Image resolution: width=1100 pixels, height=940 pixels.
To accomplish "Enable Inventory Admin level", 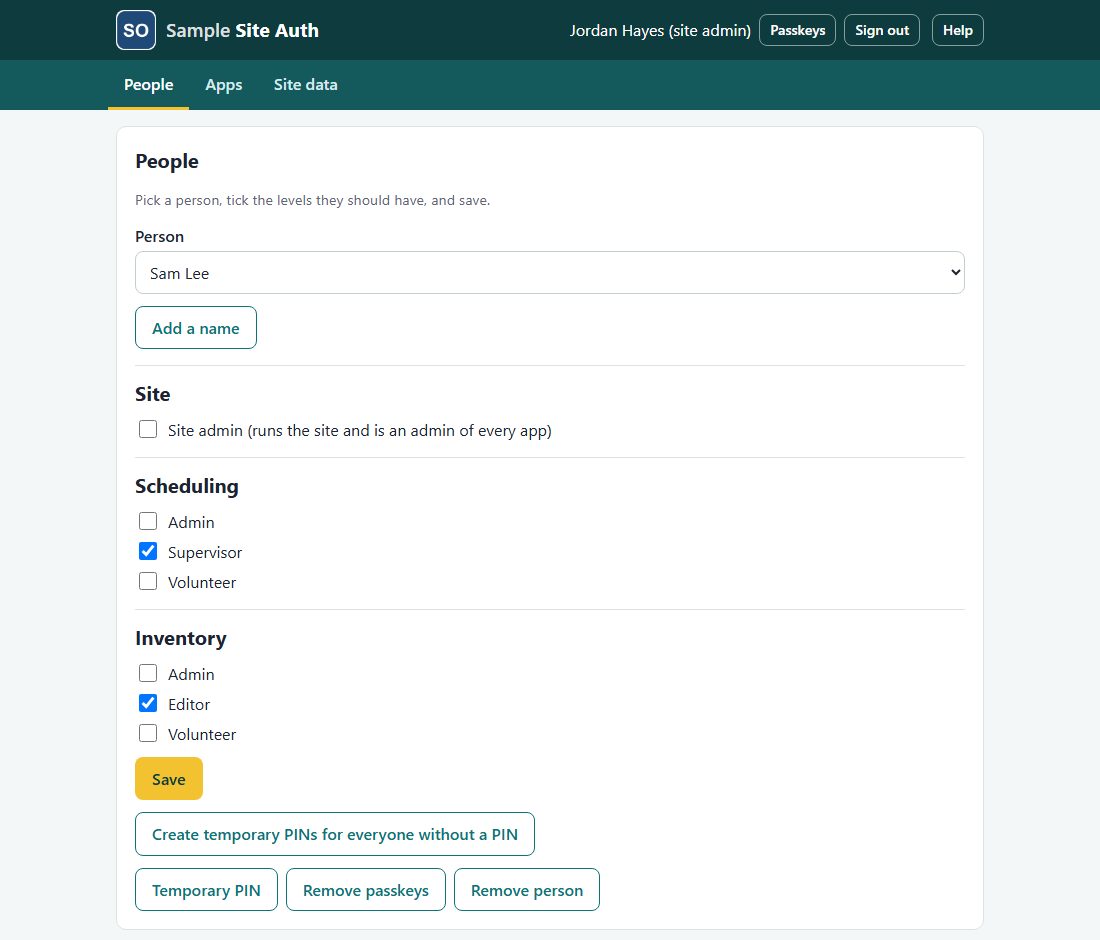I will 148,673.
